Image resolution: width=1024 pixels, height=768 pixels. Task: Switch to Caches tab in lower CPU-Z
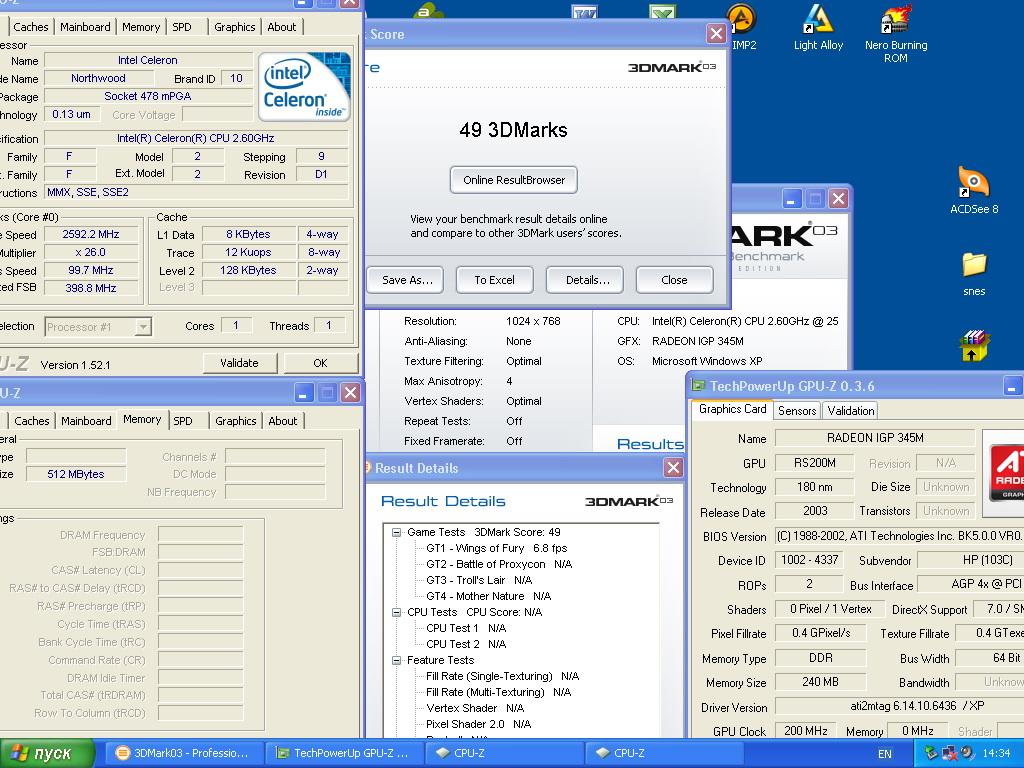coord(31,421)
